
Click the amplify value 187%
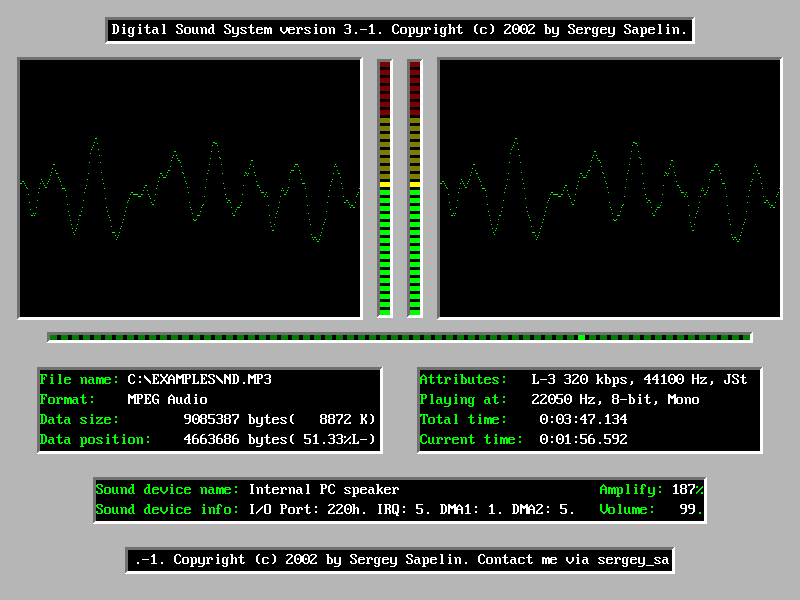[x=687, y=489]
